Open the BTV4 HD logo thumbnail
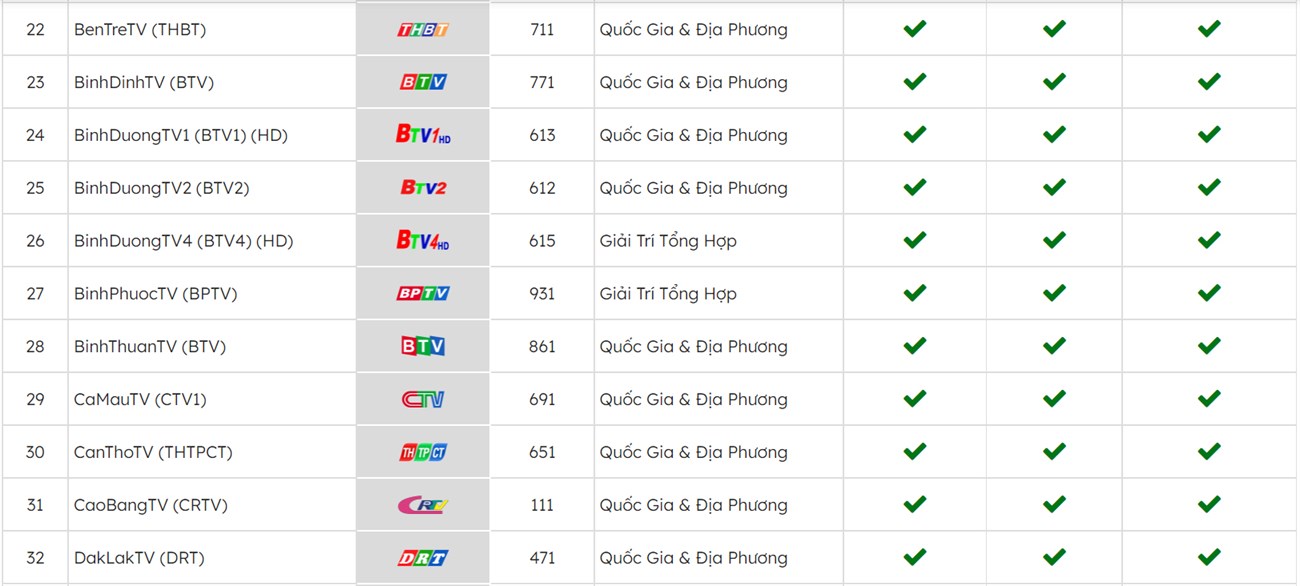 (x=423, y=241)
